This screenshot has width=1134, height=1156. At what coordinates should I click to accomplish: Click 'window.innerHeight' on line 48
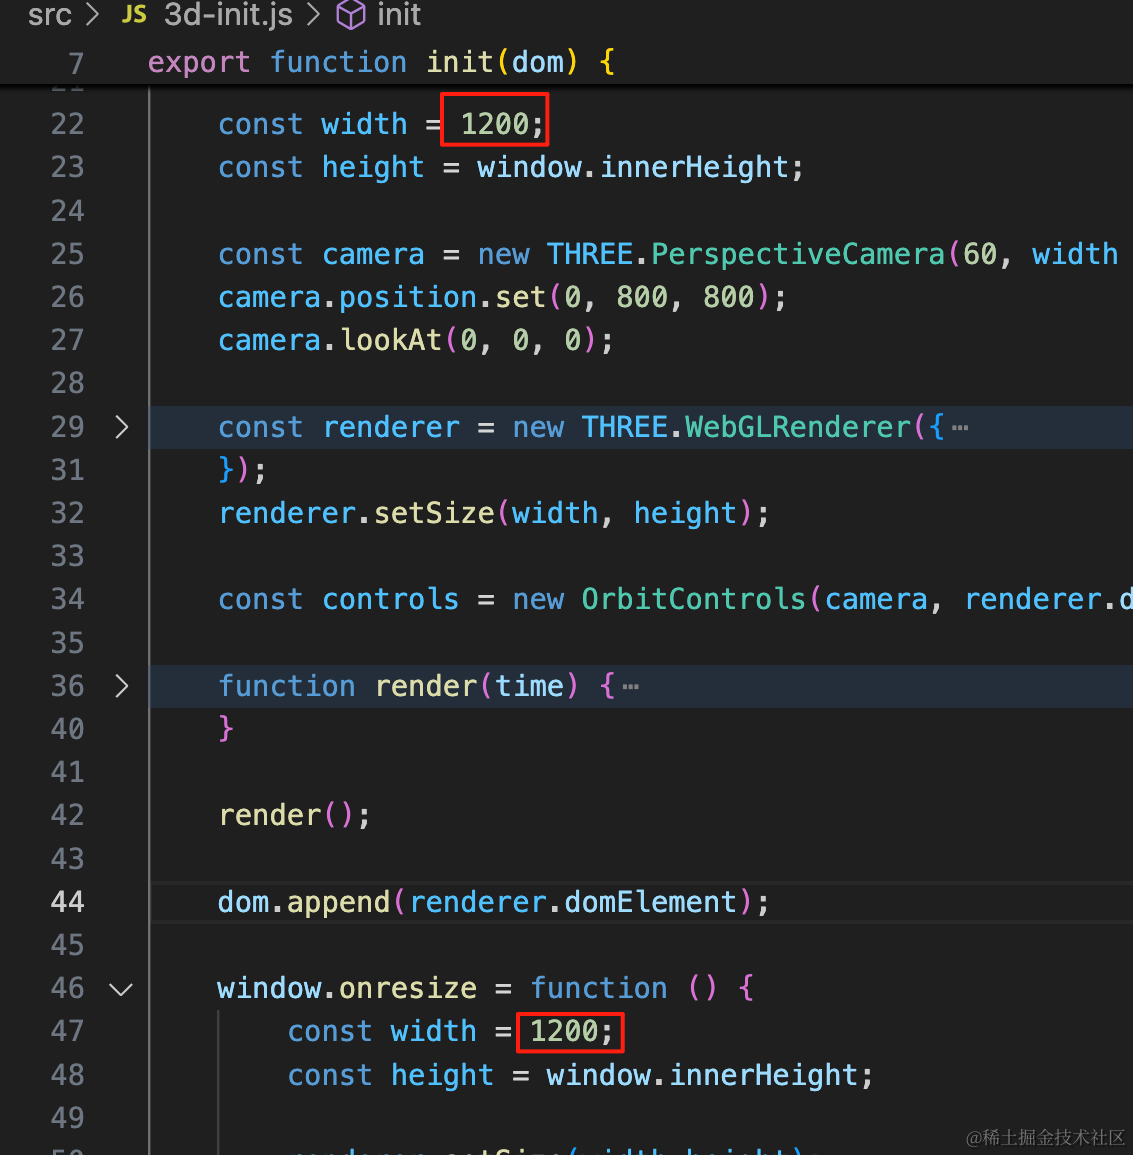pyautogui.click(x=703, y=1075)
